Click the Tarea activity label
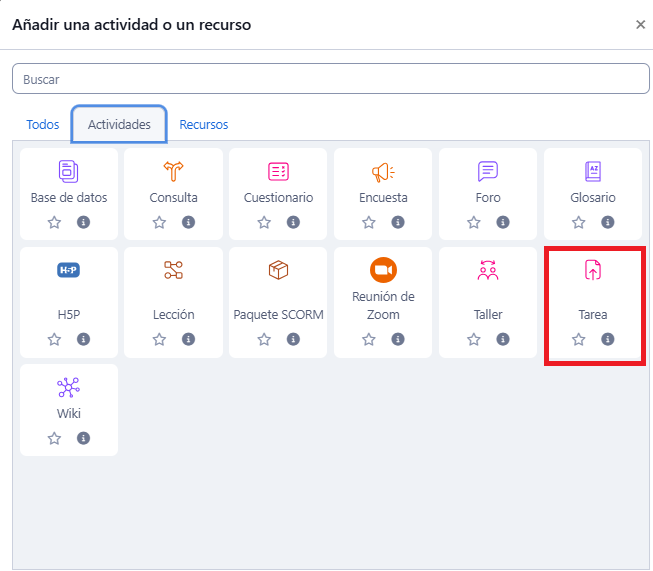Viewport: 653px width, 571px height. tap(593, 314)
